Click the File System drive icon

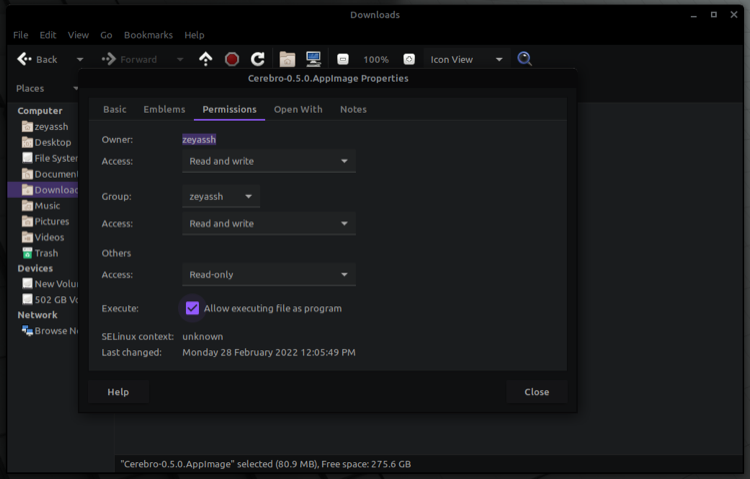pos(27,158)
